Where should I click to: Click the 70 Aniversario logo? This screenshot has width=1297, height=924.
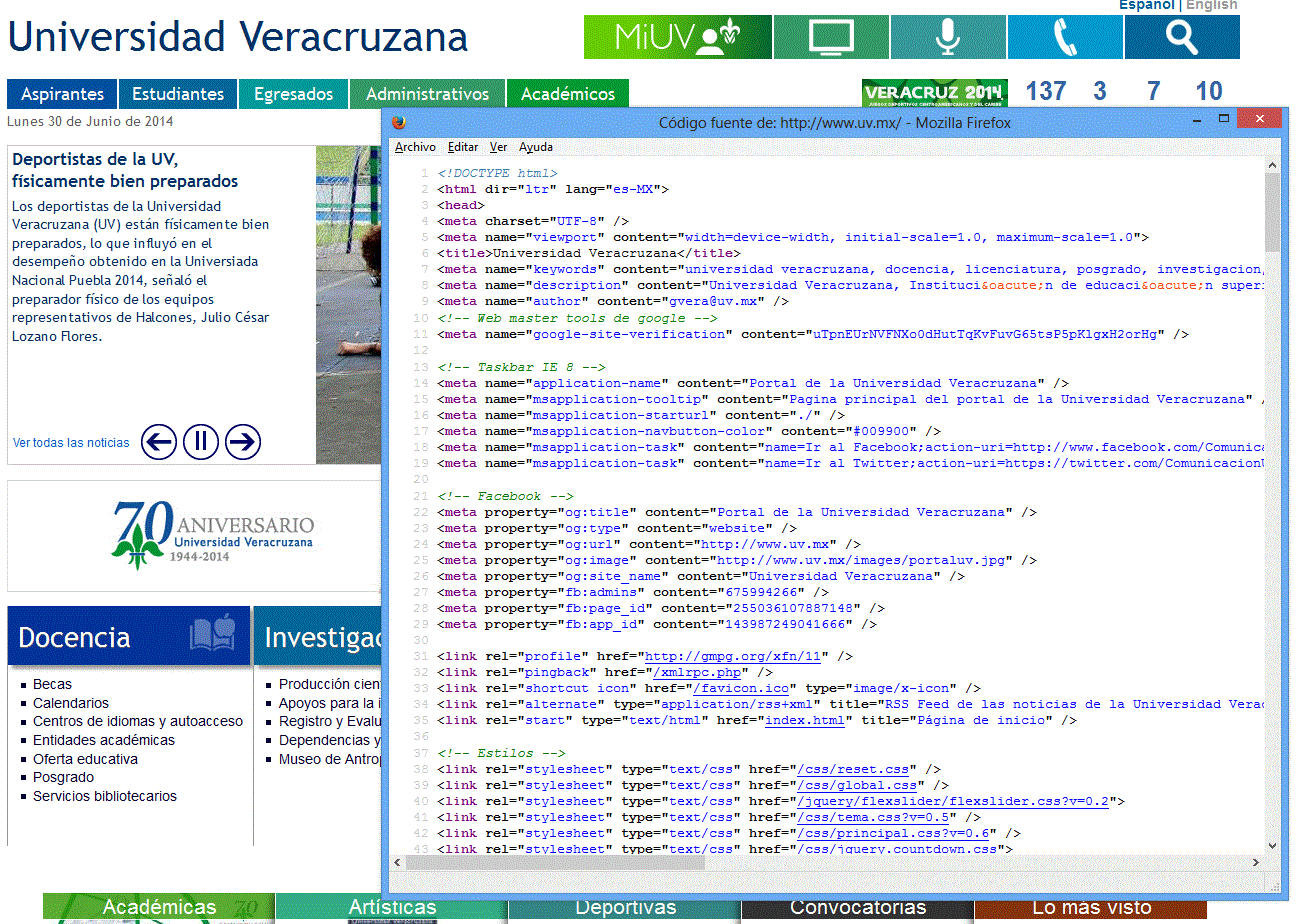(213, 535)
